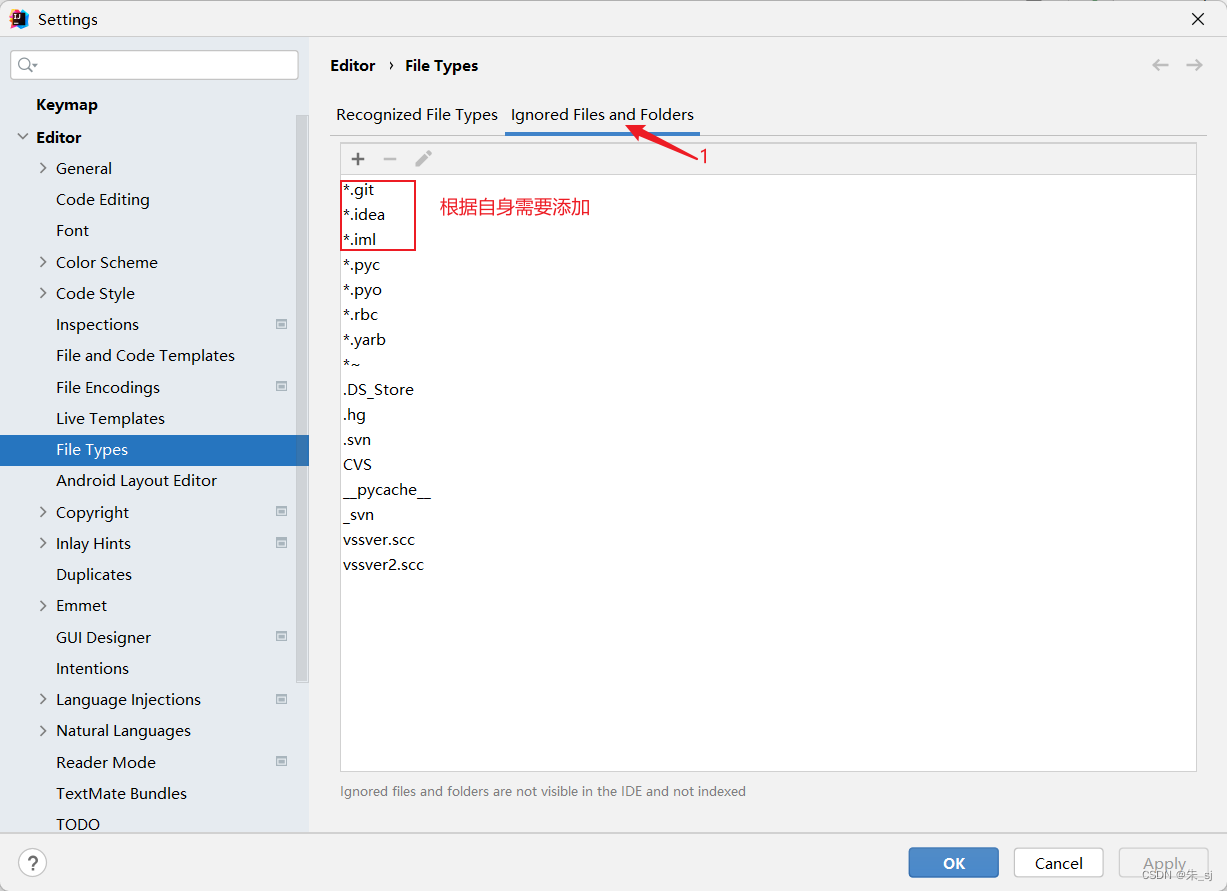Viewport: 1227px width, 891px height.
Task: Click the pencil icon to edit a pattern
Action: point(423,158)
